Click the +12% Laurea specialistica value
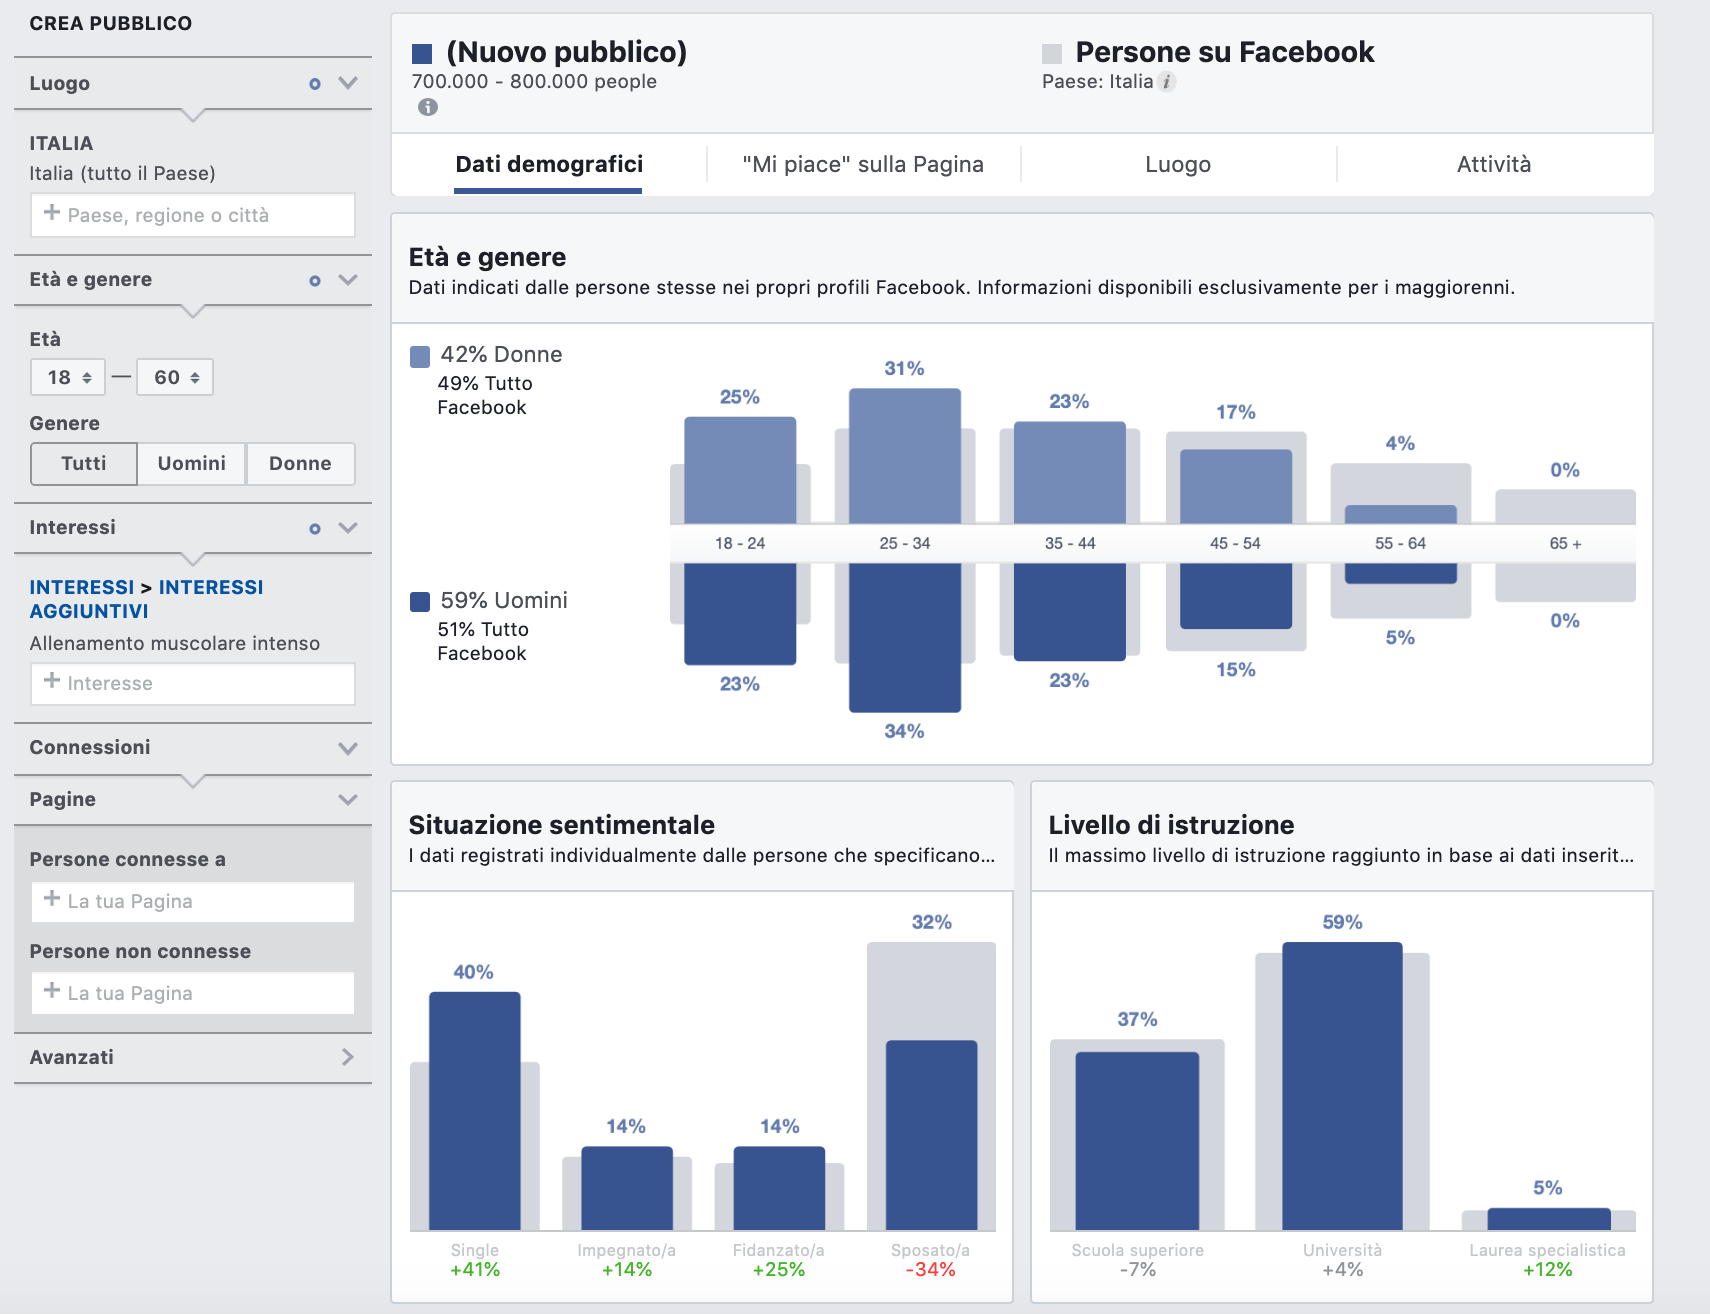1710x1314 pixels. click(x=1548, y=1270)
